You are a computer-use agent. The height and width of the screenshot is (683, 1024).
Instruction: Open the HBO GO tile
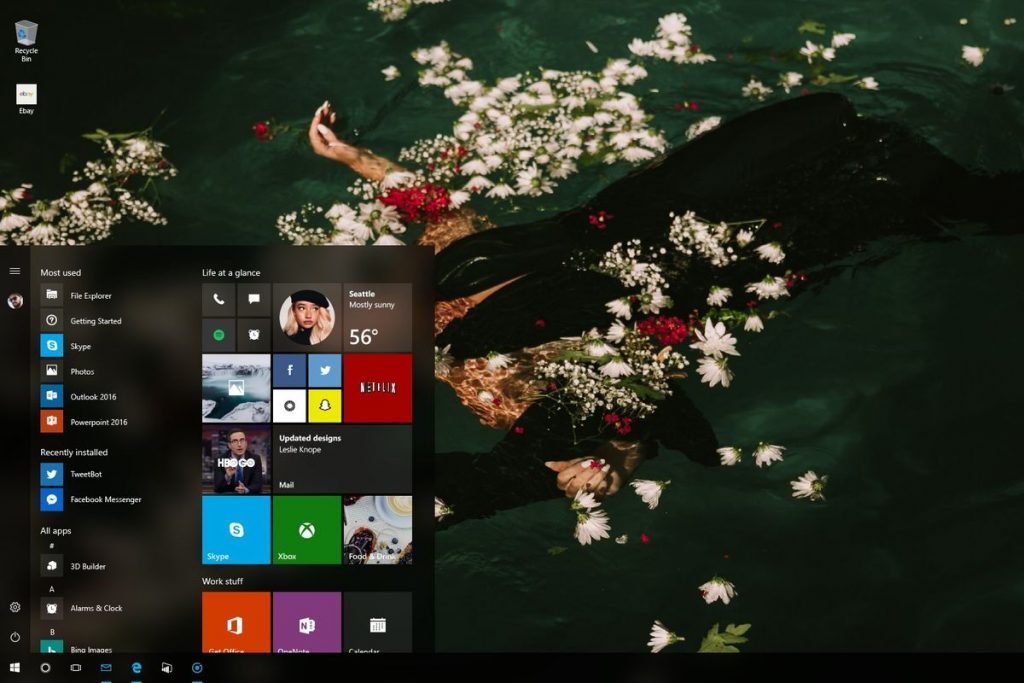point(236,459)
